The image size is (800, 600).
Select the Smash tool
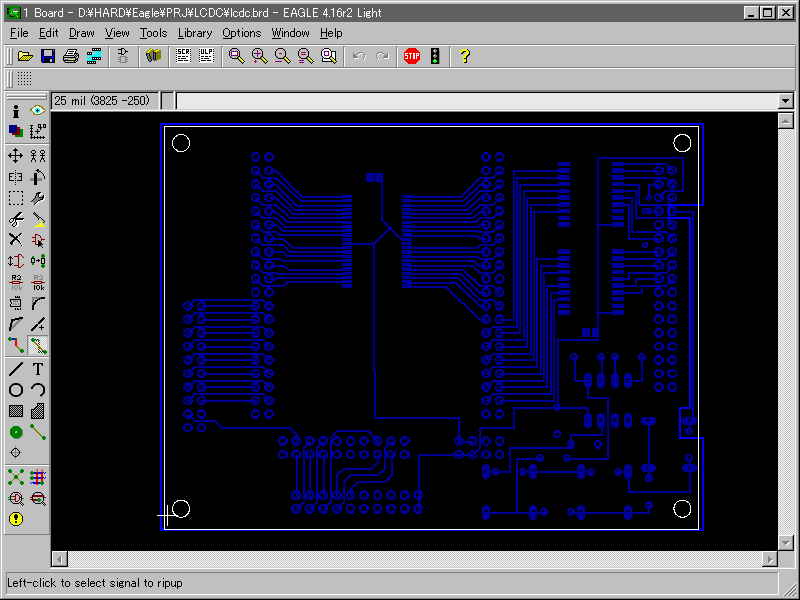pos(16,304)
